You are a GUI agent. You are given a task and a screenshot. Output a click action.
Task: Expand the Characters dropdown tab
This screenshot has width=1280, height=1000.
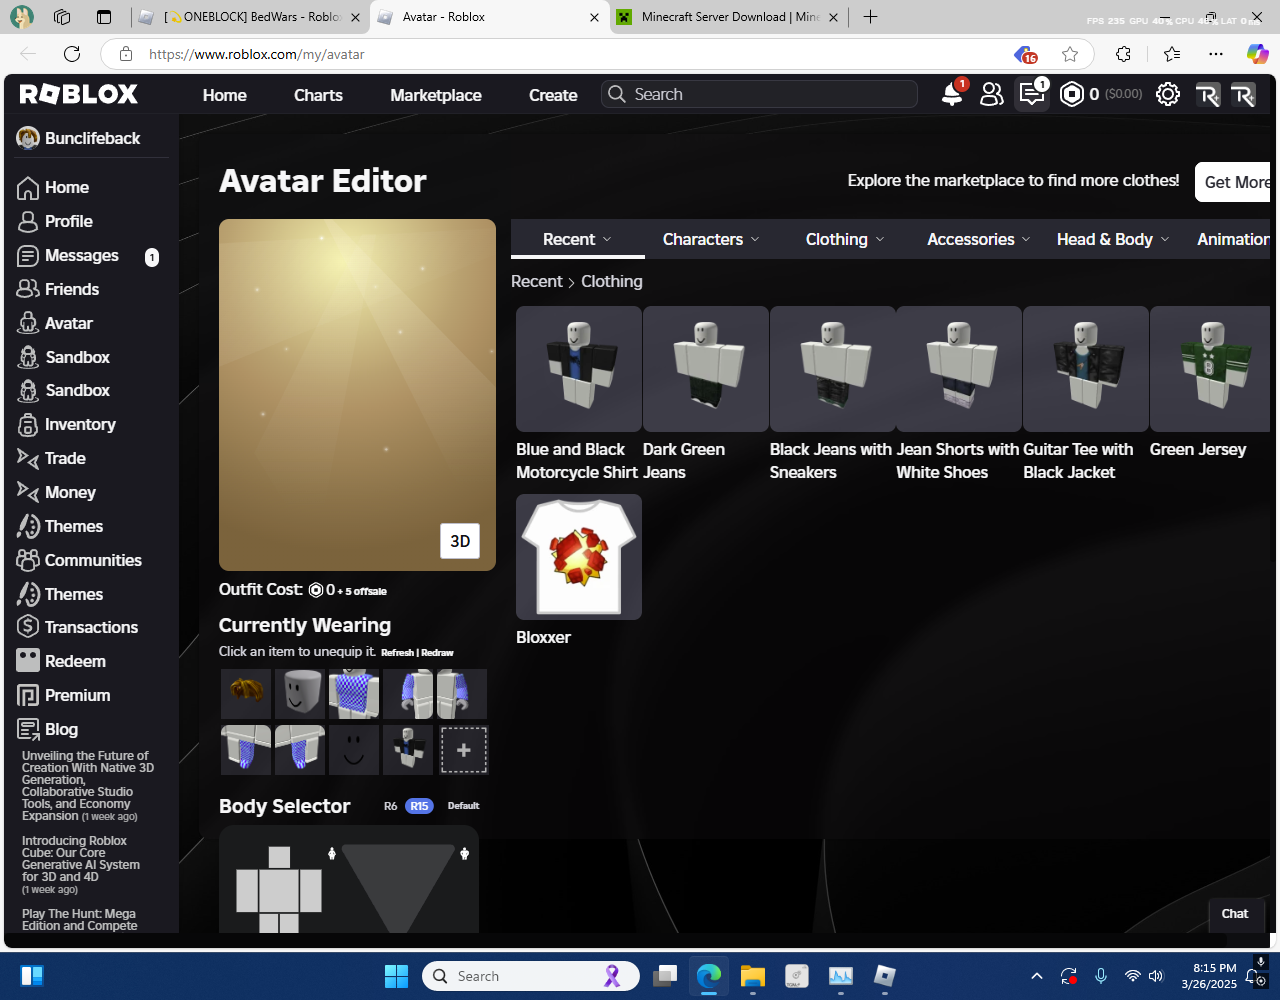click(x=711, y=239)
